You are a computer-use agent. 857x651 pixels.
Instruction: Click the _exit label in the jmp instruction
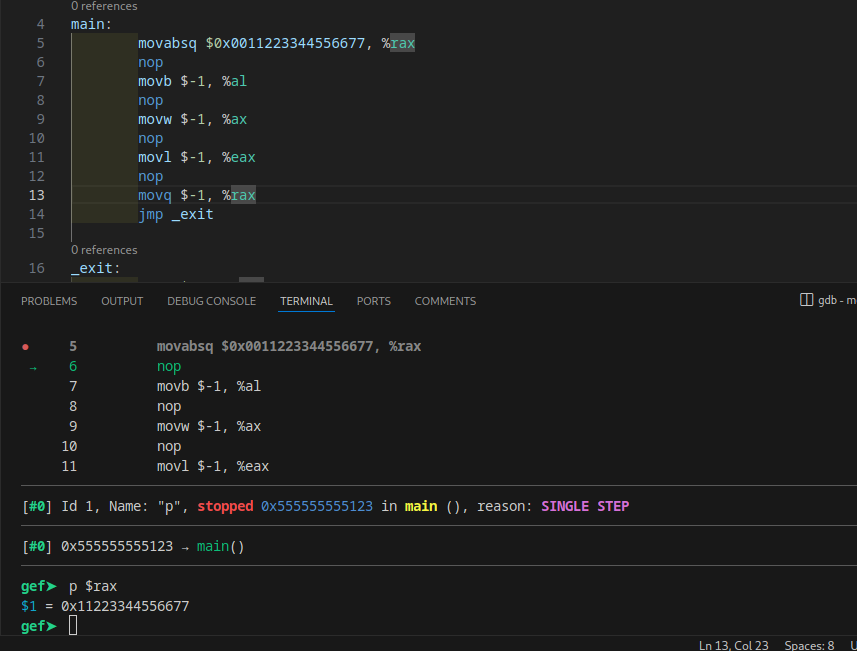tap(192, 214)
